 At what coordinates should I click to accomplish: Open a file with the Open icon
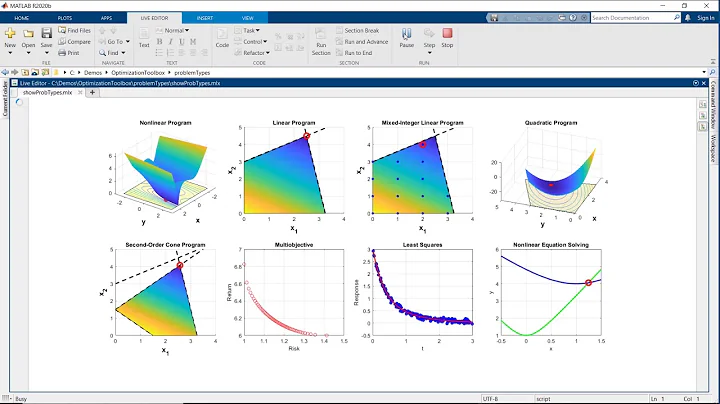(28, 33)
